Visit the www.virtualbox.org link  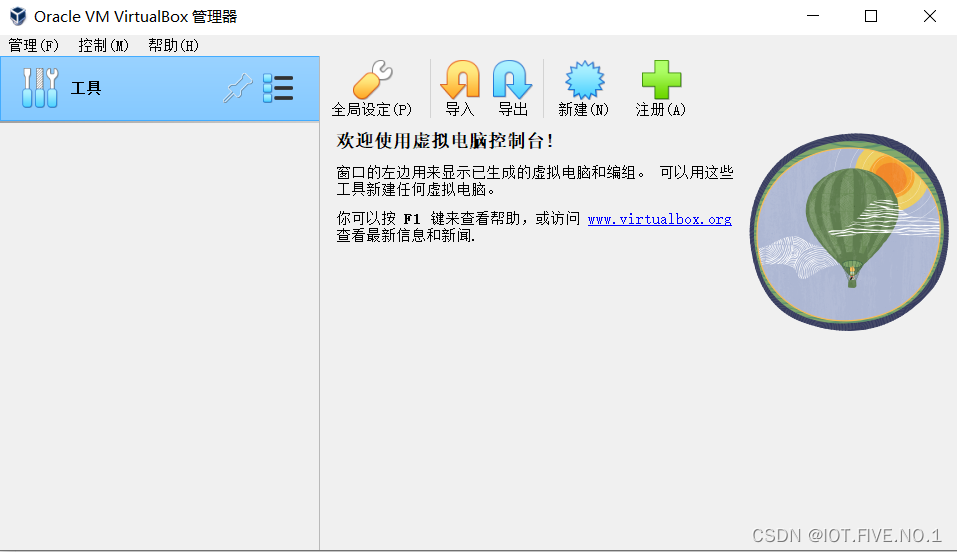click(x=659, y=219)
